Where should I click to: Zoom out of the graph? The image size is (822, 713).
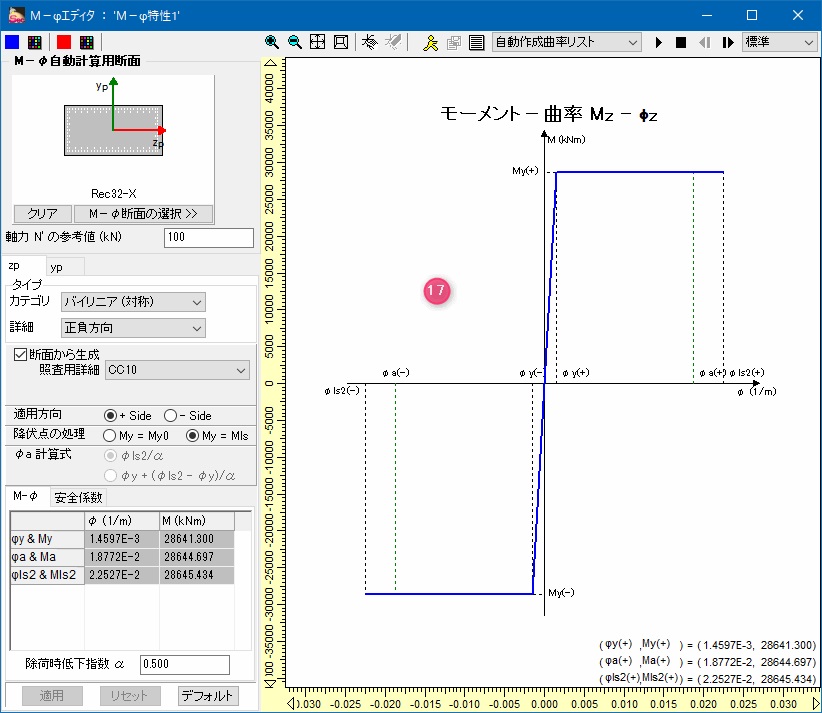pyautogui.click(x=295, y=42)
